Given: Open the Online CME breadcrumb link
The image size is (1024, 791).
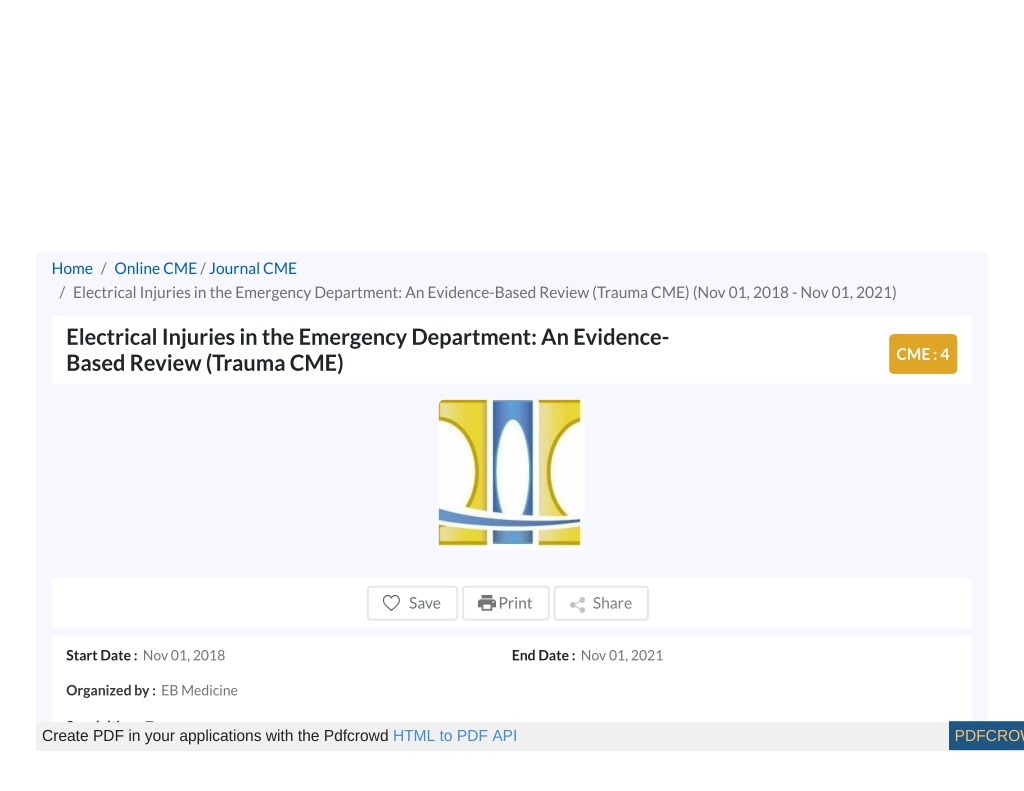Looking at the screenshot, I should [155, 268].
